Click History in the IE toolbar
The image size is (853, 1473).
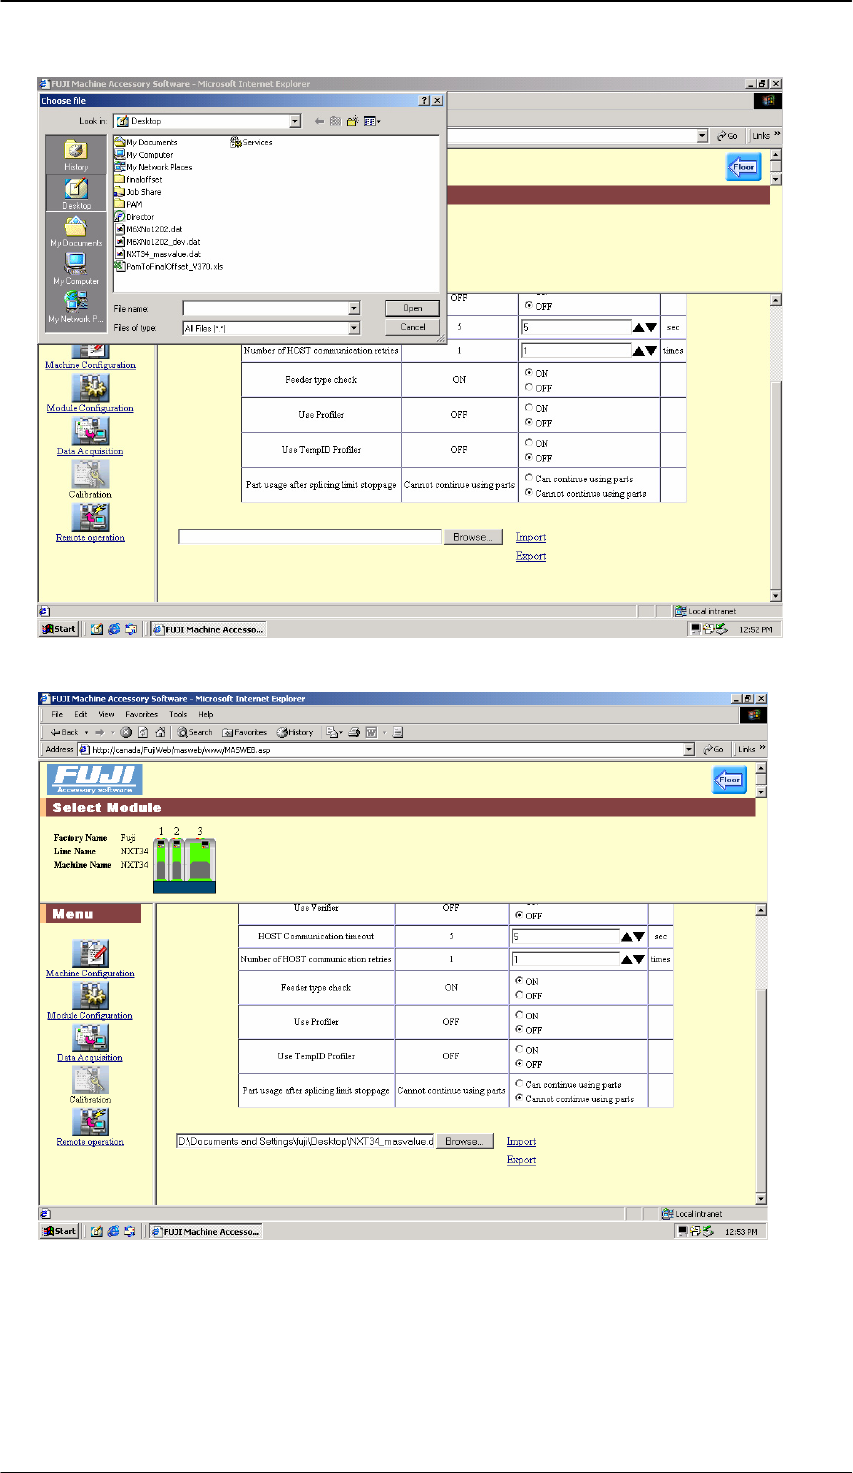pyautogui.click(x=295, y=732)
